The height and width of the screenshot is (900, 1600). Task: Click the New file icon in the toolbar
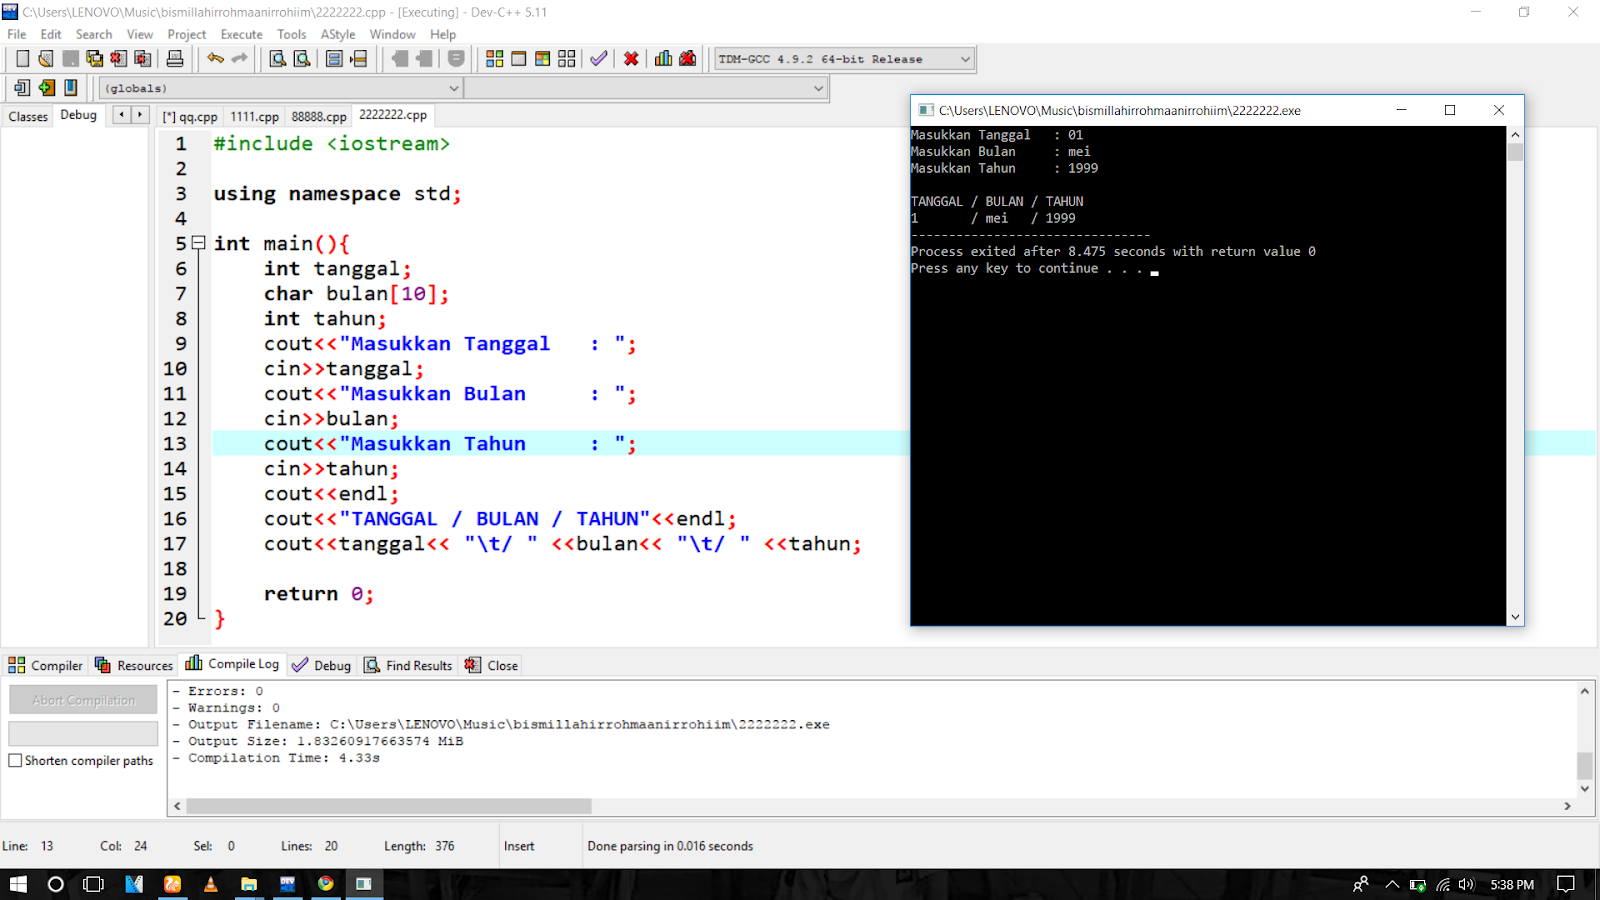22,59
